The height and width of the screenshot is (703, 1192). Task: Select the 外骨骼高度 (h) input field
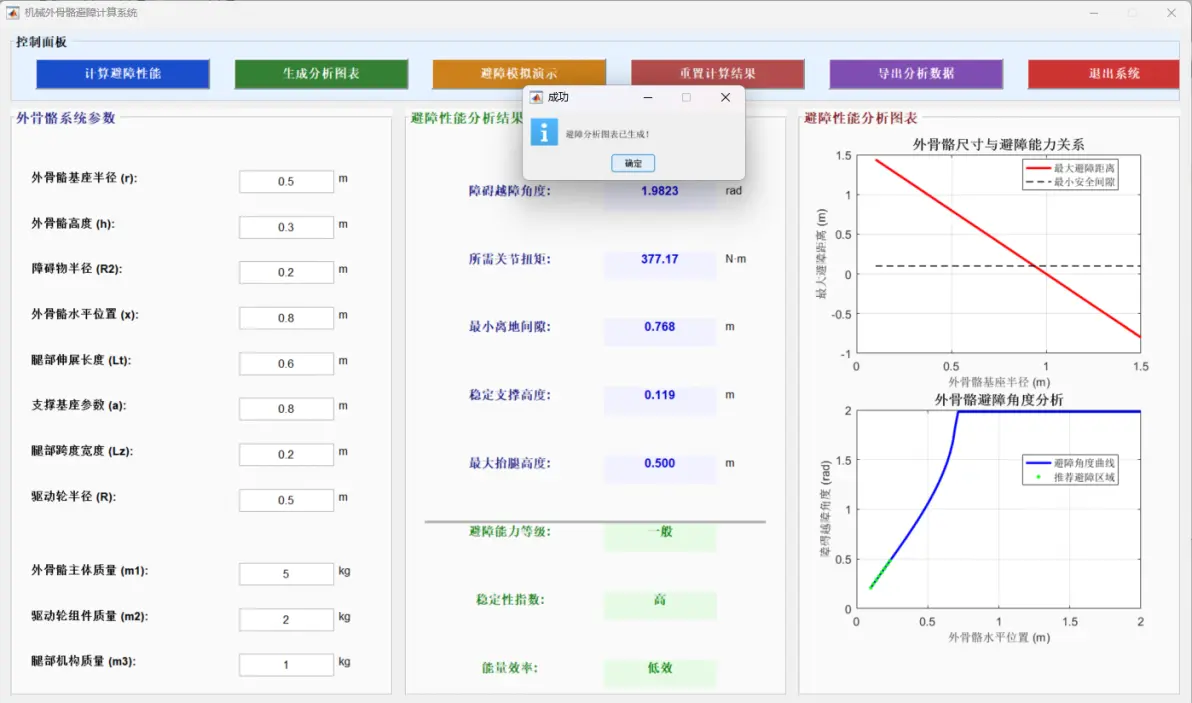(x=286, y=227)
